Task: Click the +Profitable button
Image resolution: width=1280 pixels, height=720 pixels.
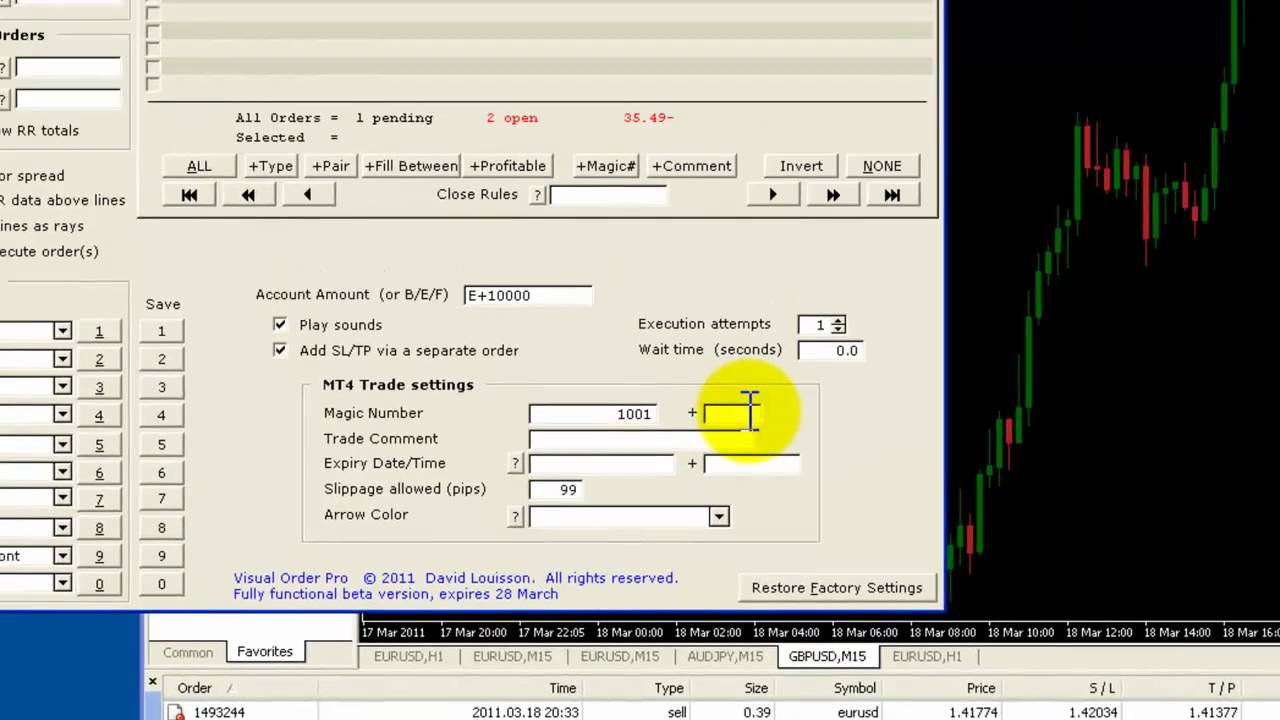Action: [508, 166]
